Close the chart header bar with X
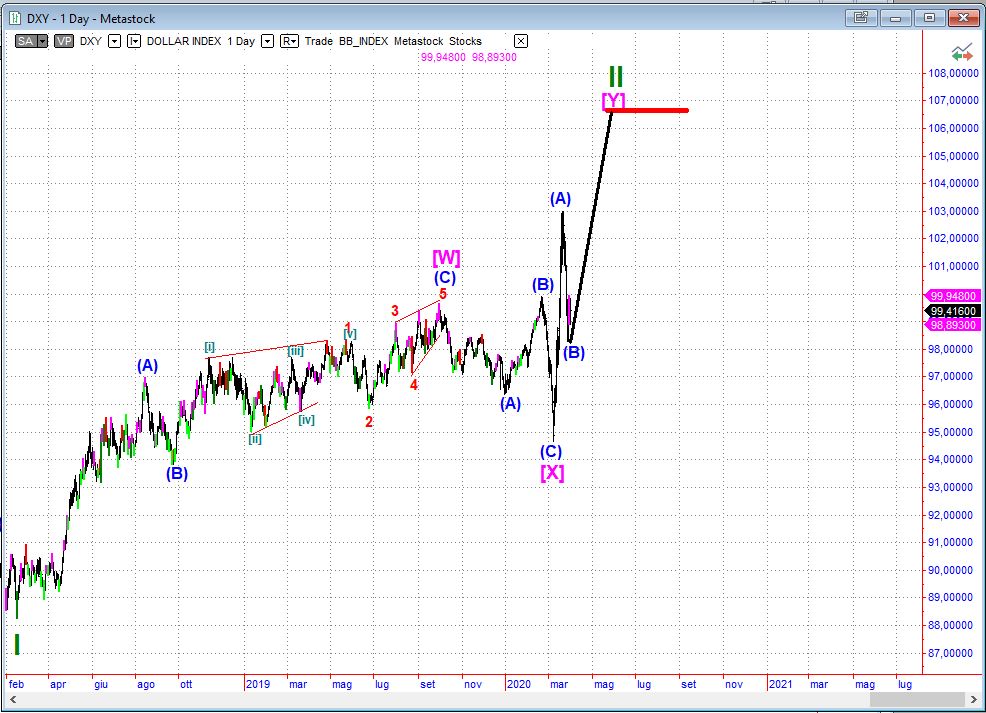986x713 pixels. pyautogui.click(x=520, y=41)
